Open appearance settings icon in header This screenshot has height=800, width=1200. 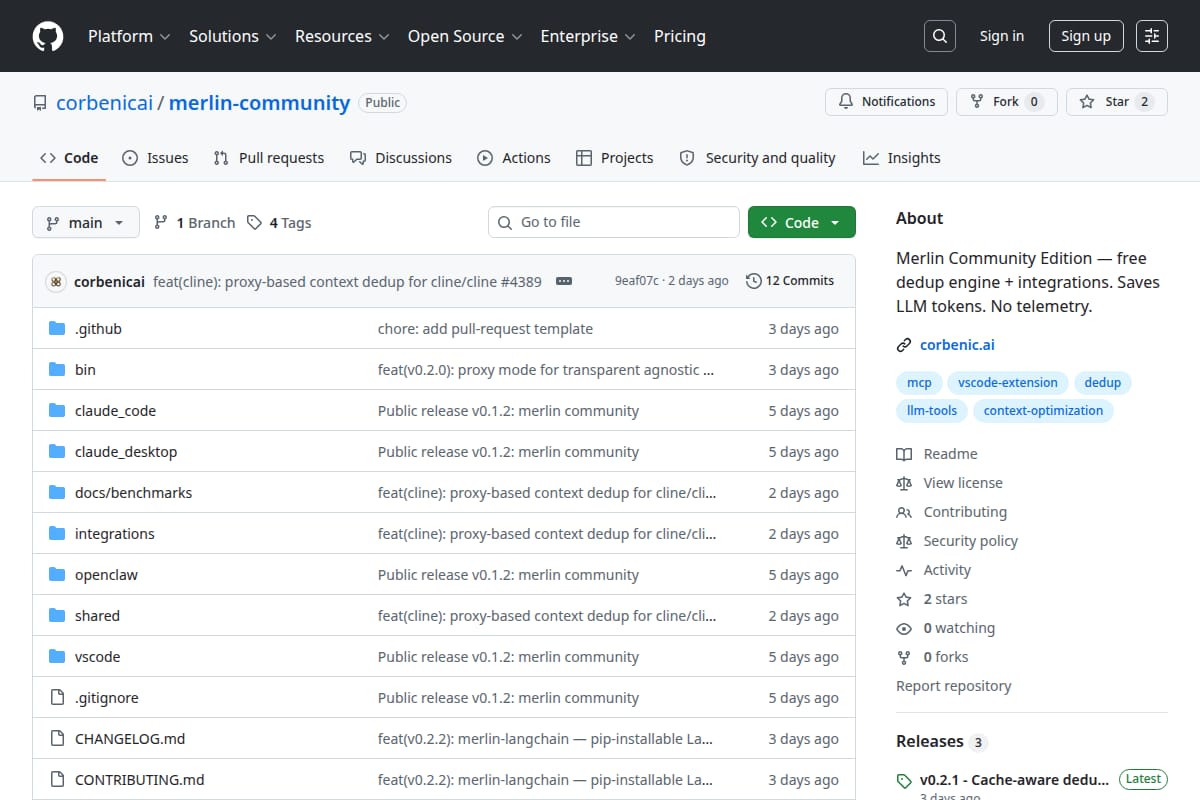point(1152,36)
